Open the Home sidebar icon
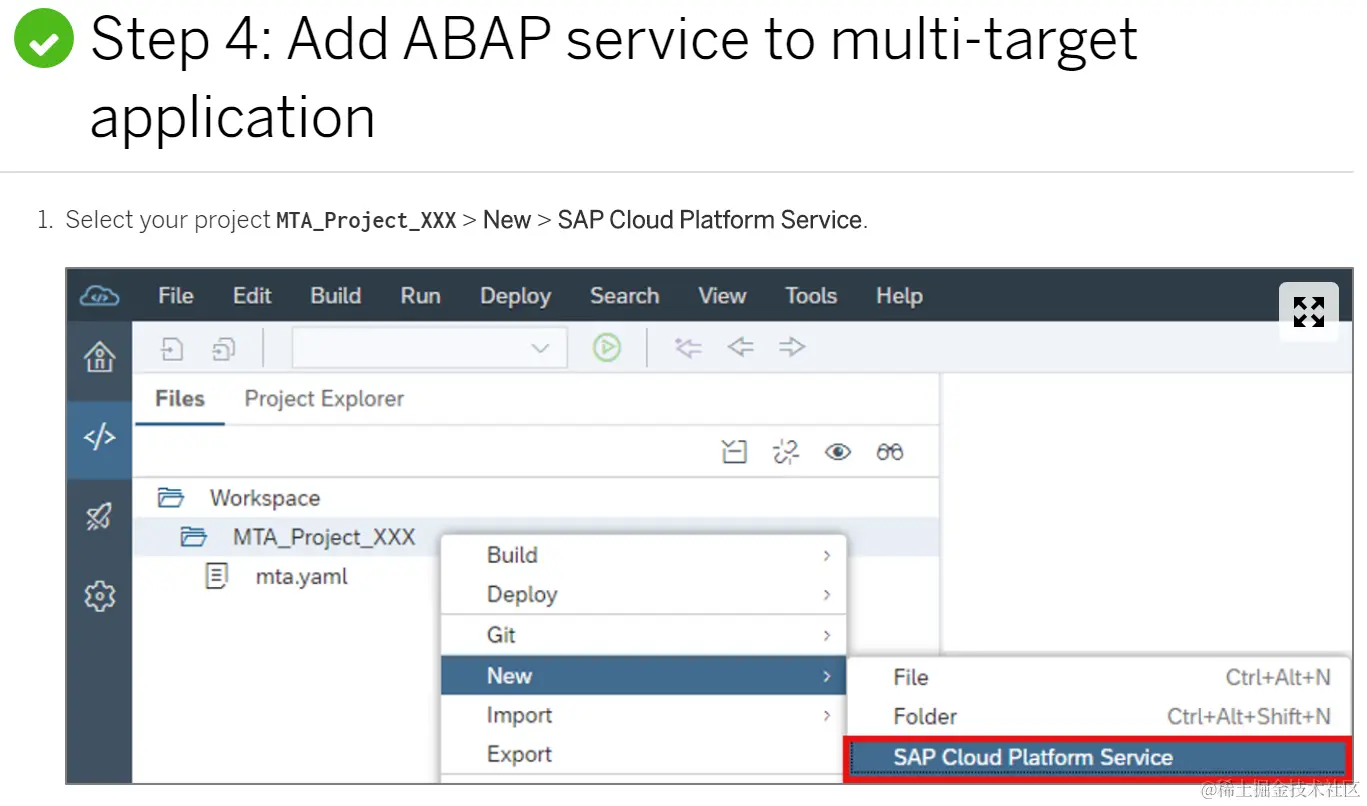Image resolution: width=1367 pixels, height=806 pixels. [99, 357]
